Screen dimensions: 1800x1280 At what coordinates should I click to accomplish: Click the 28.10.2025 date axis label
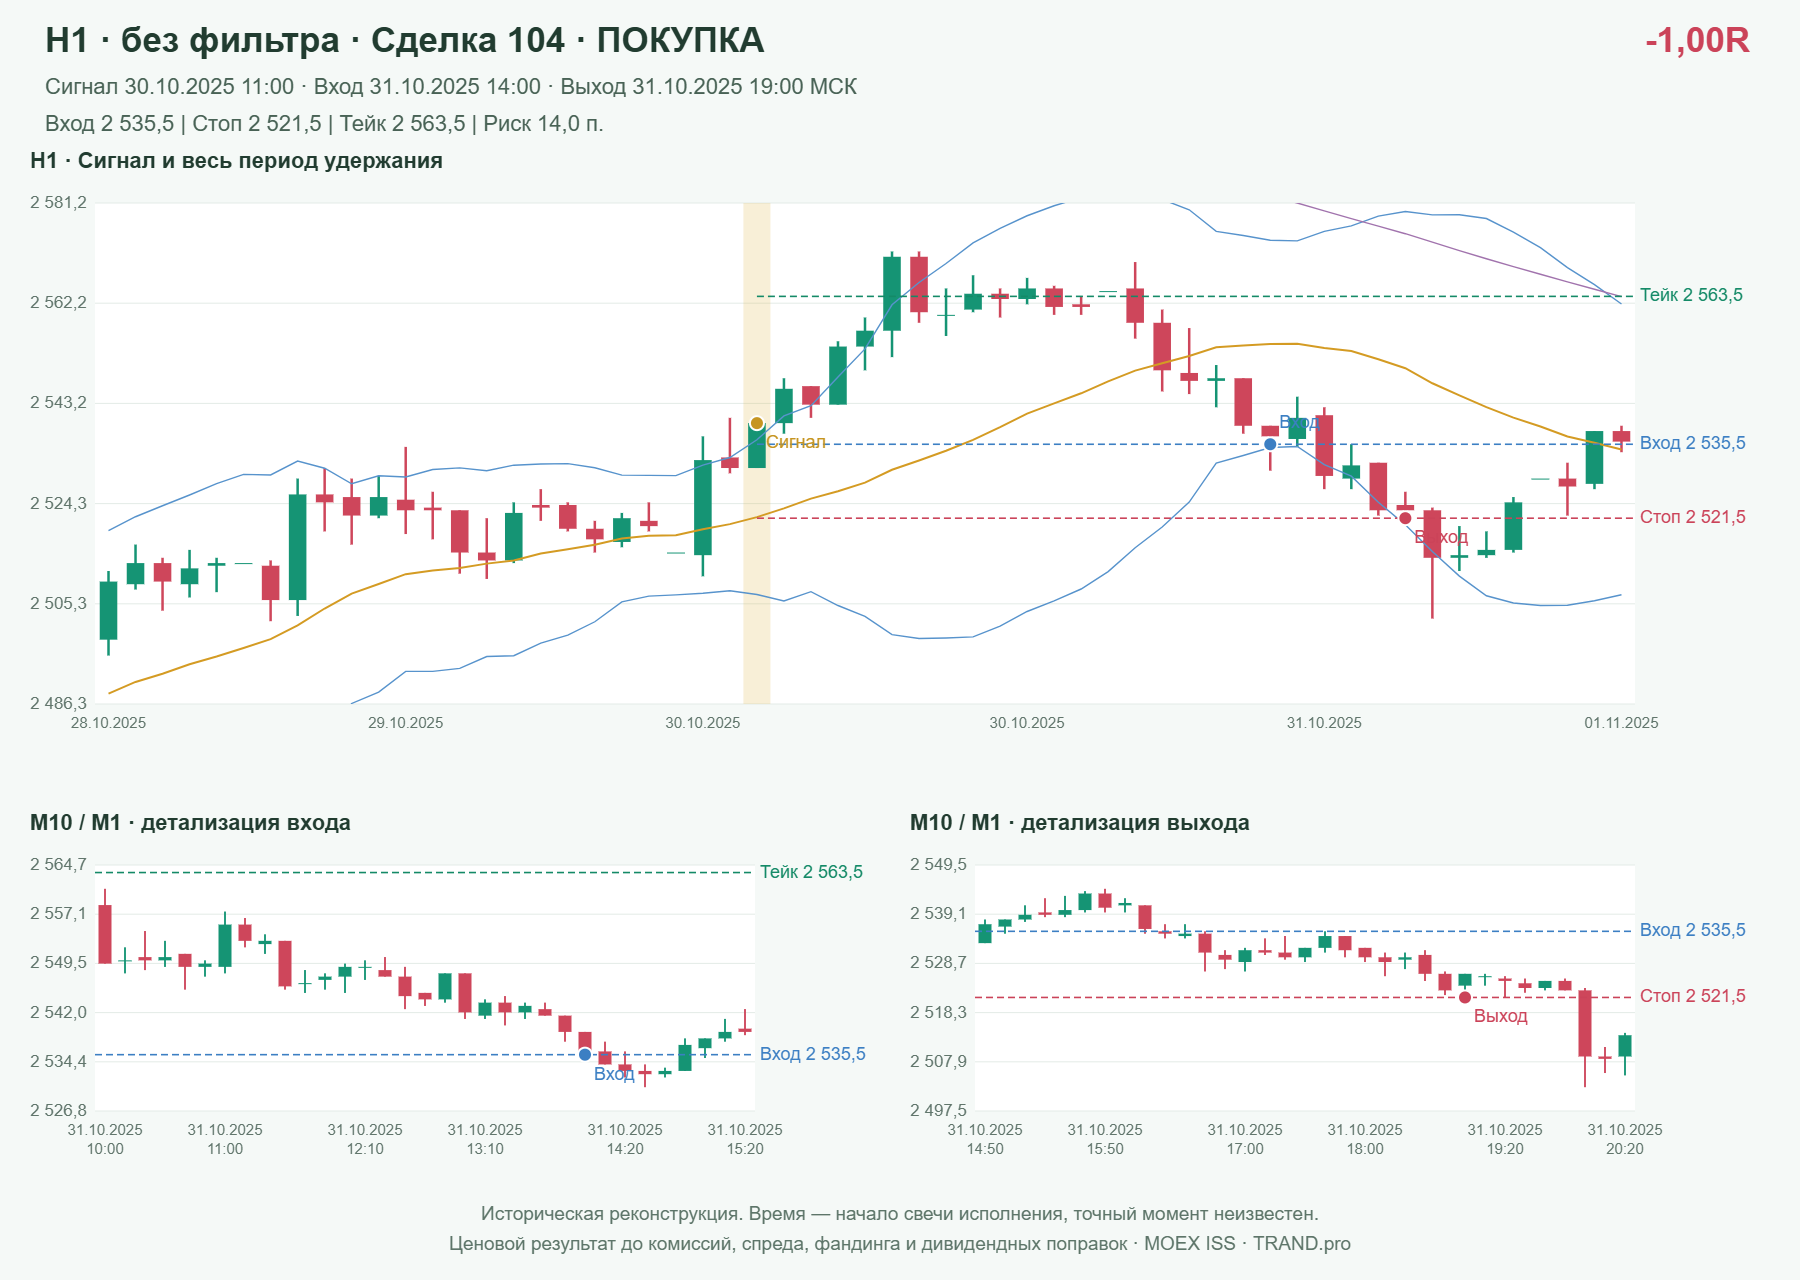tap(108, 723)
